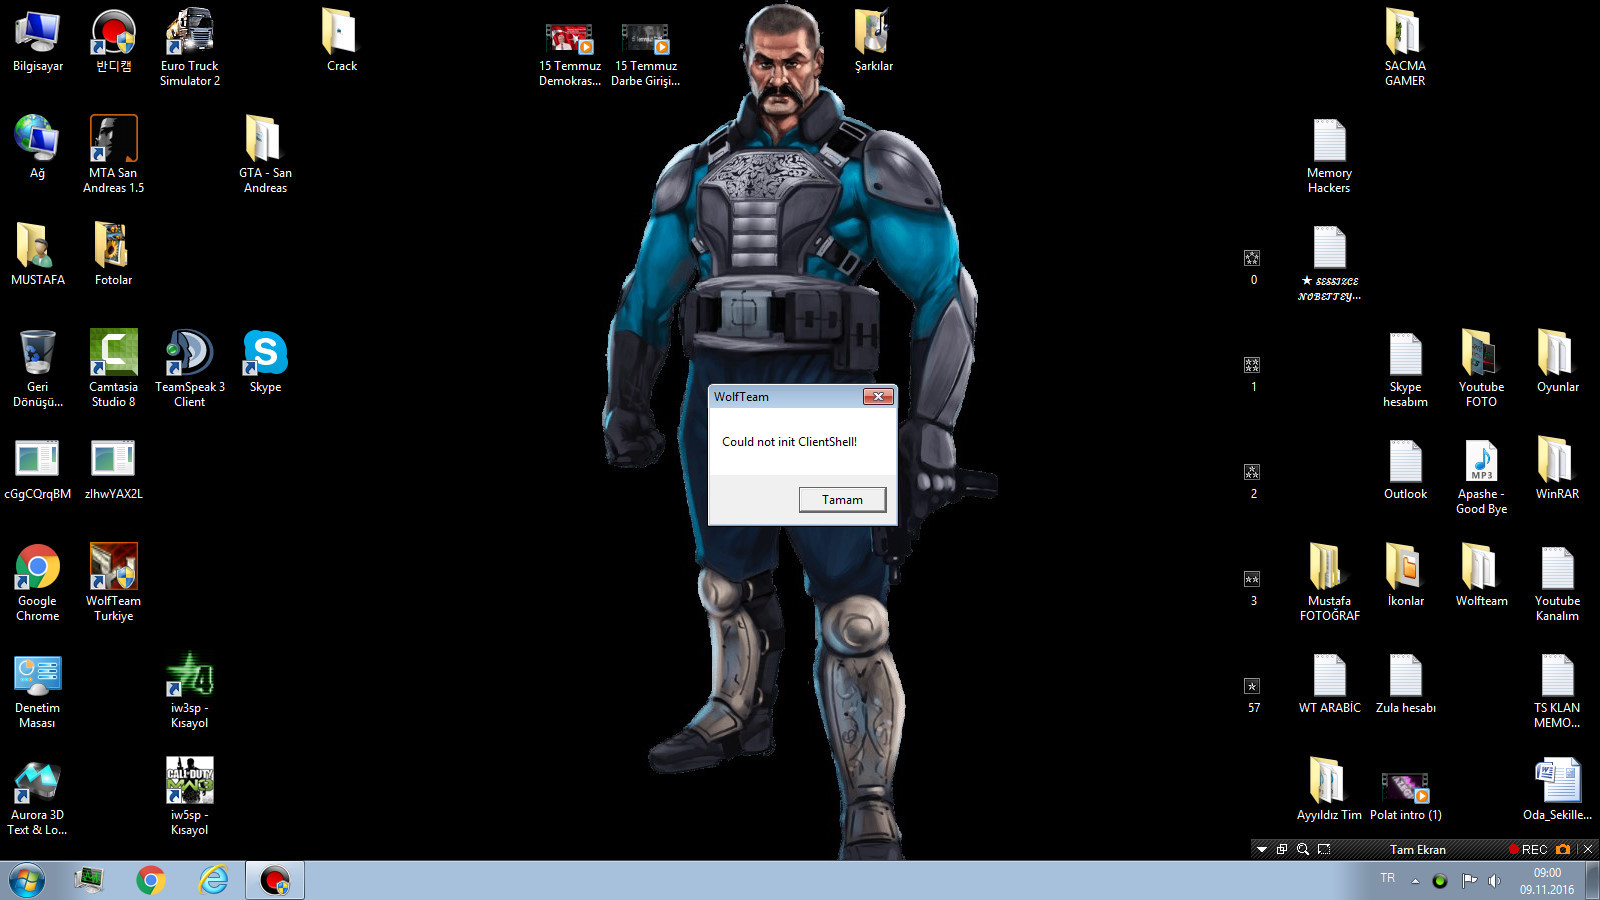Select the İkonlar folder
The width and height of the screenshot is (1600, 900).
tap(1406, 575)
